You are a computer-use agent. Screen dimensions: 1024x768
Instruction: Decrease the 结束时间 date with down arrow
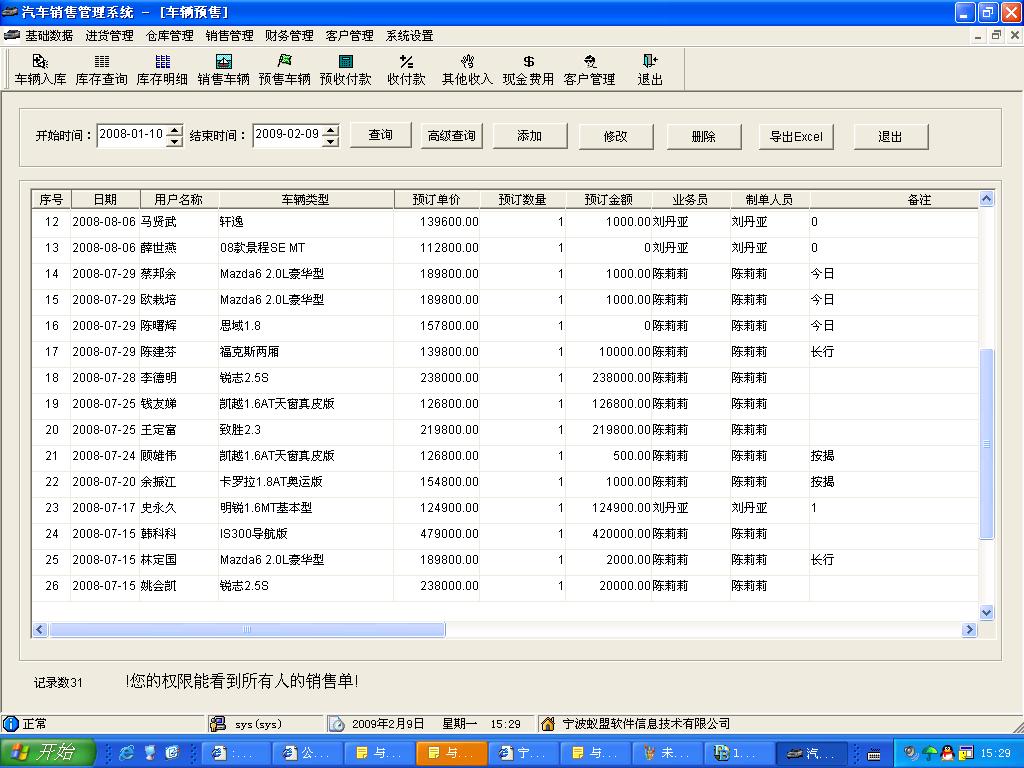[x=331, y=141]
